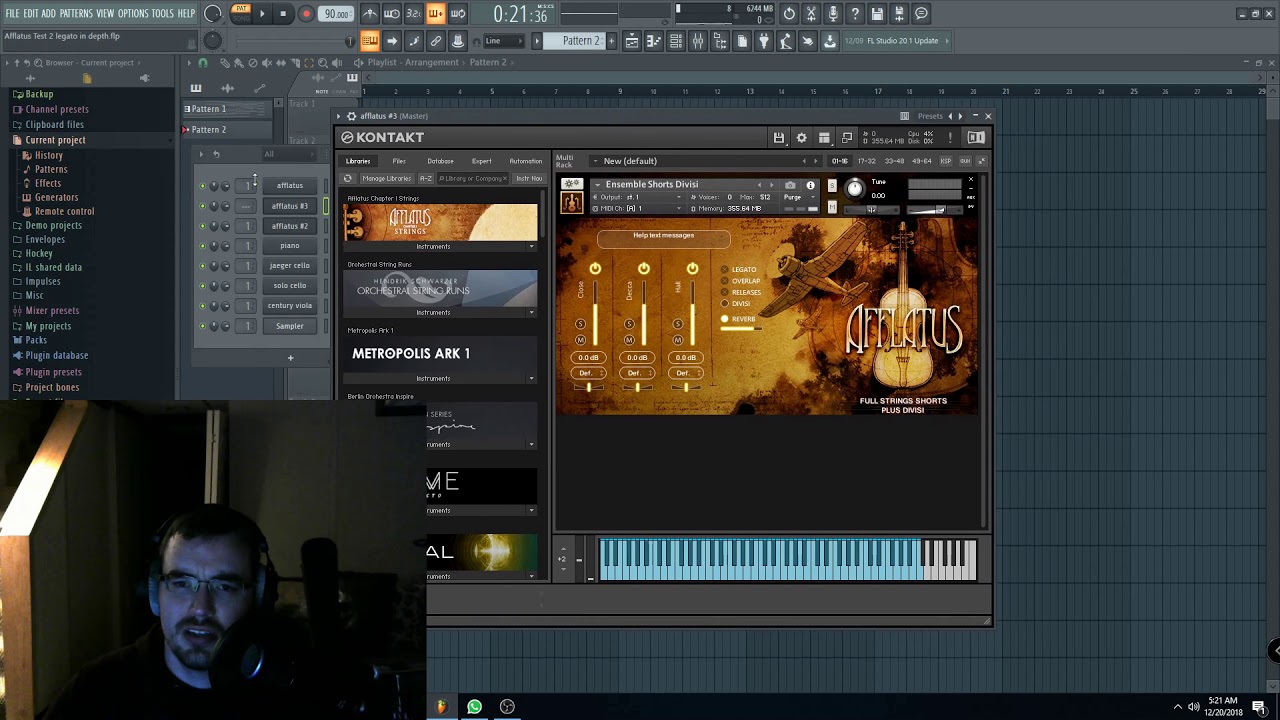Viewport: 1280px width, 720px height.
Task: Arm the record button
Action: (306, 14)
